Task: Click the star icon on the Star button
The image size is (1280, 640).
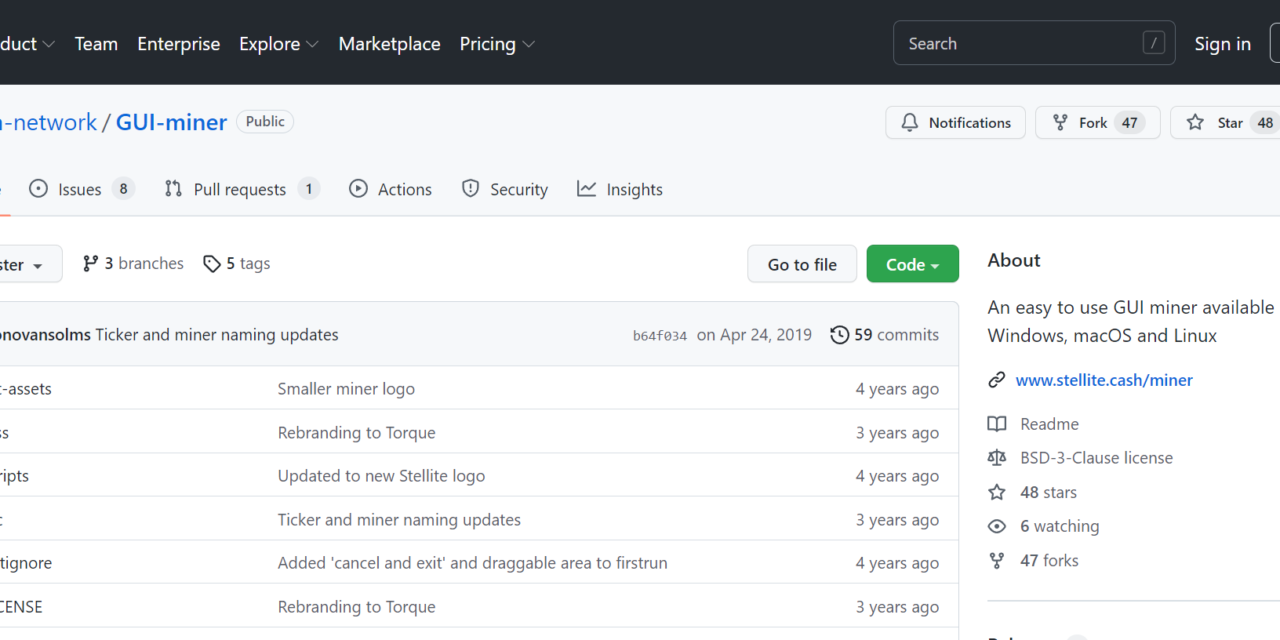Action: pyautogui.click(x=1195, y=122)
